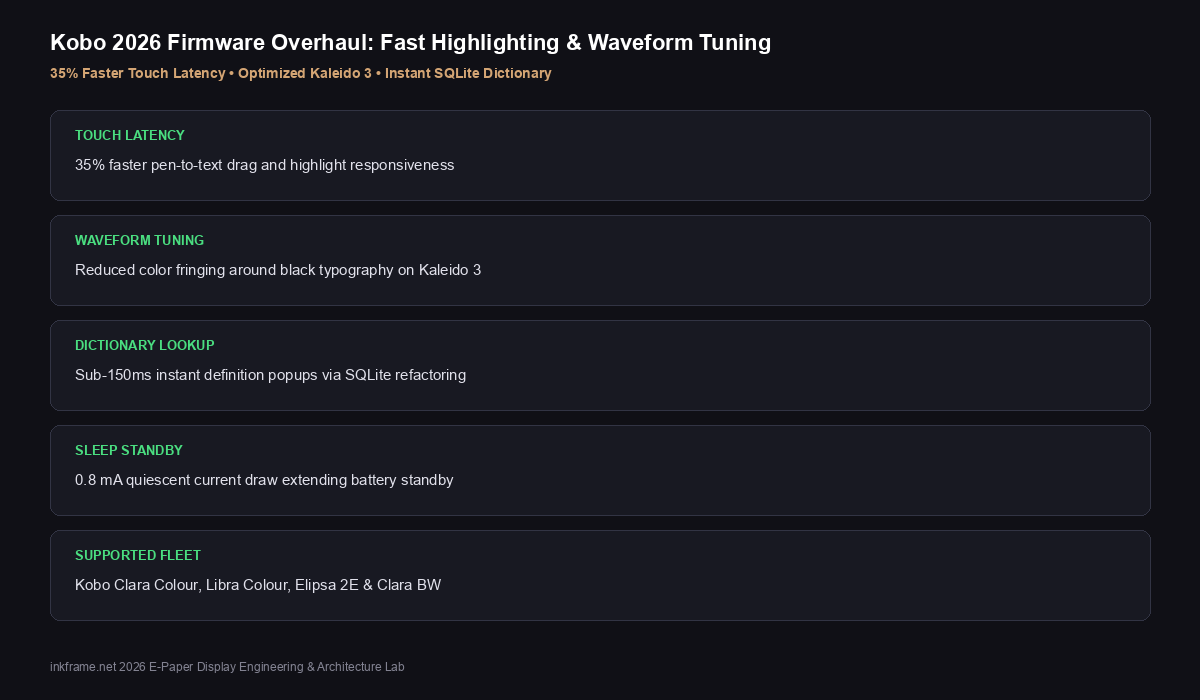Viewport: 1200px width, 700px height.
Task: Select the SUPPORTED FLEET card heading
Action: point(138,555)
